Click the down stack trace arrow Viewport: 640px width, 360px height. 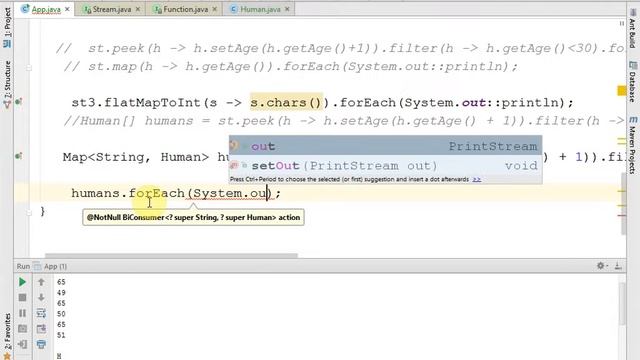[x=41, y=298]
